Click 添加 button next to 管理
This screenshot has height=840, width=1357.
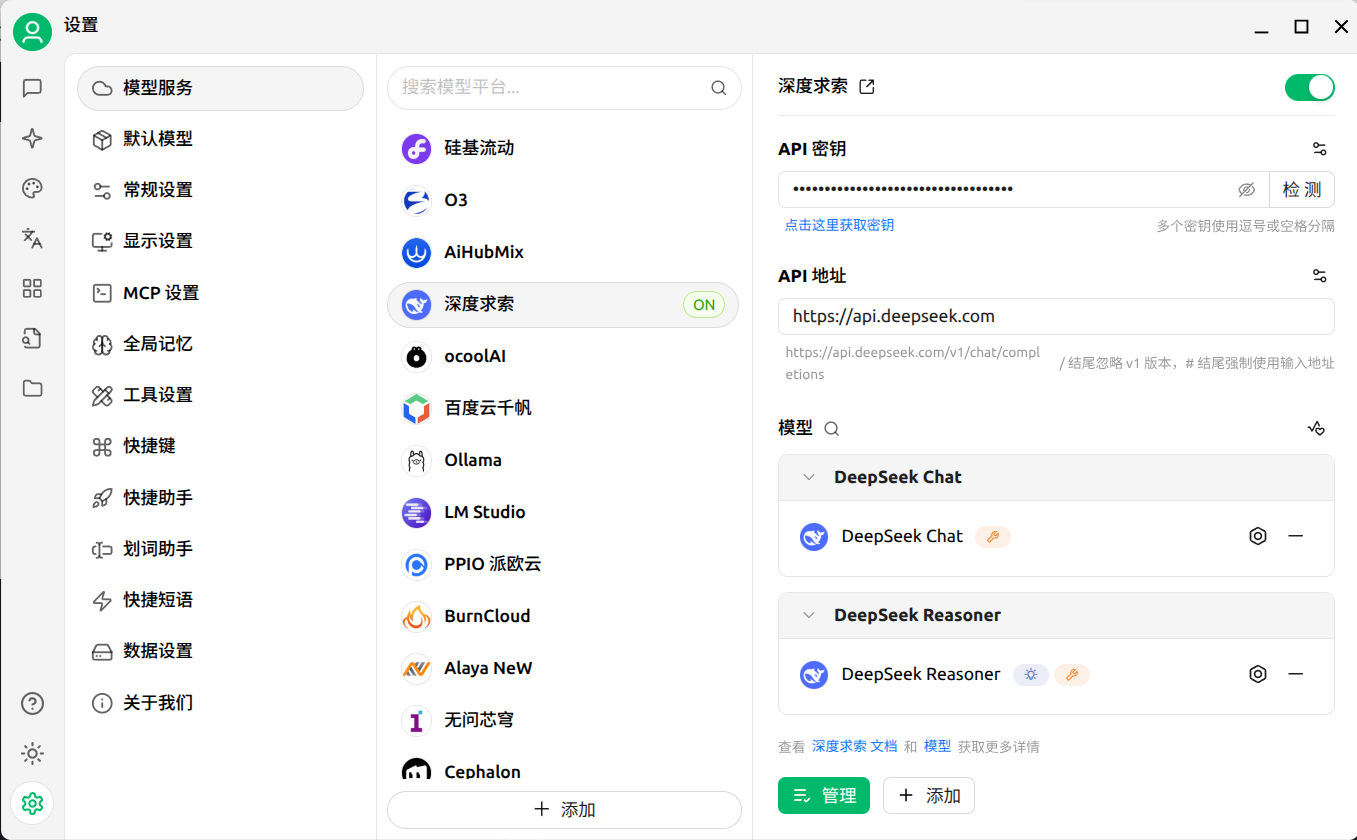929,796
